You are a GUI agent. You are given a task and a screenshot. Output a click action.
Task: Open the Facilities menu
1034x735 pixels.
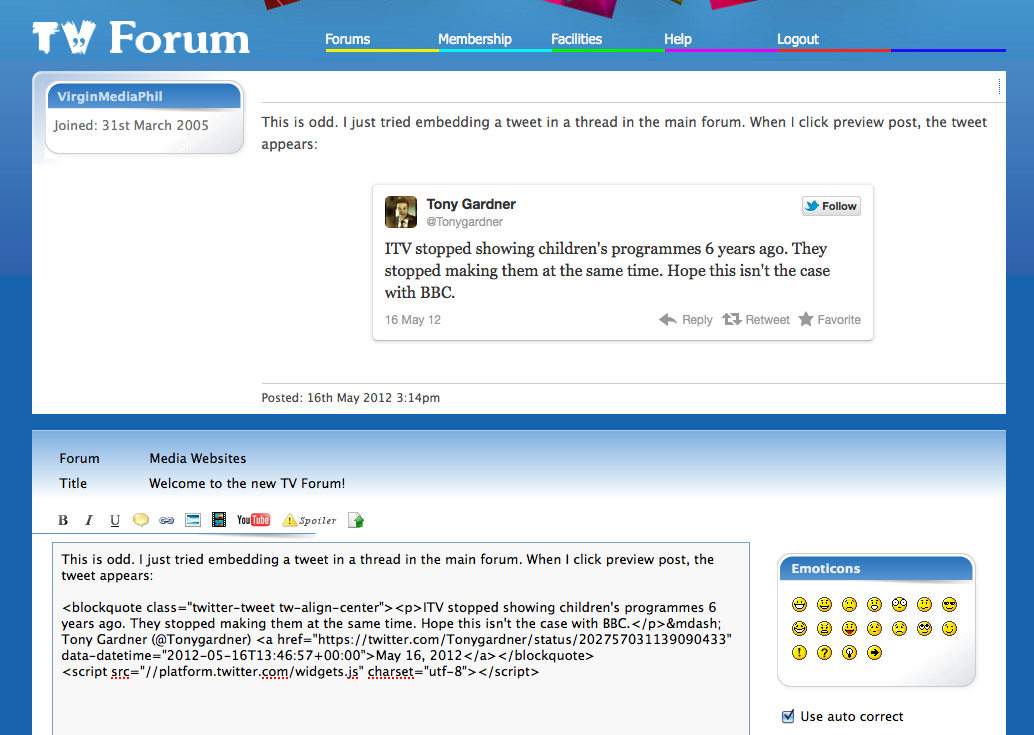click(576, 39)
